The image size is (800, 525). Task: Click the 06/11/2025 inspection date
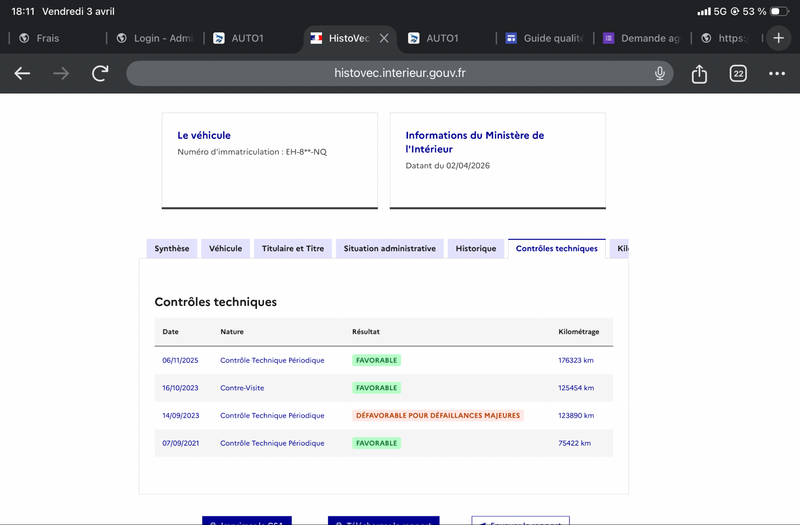point(181,360)
